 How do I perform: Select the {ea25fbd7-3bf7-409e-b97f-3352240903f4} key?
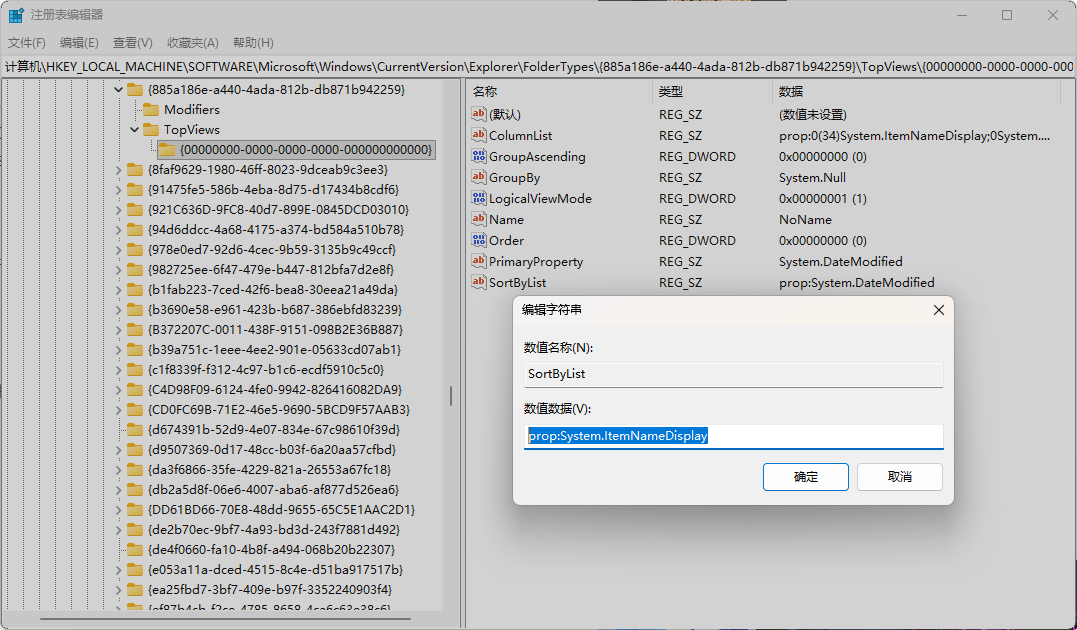click(270, 589)
